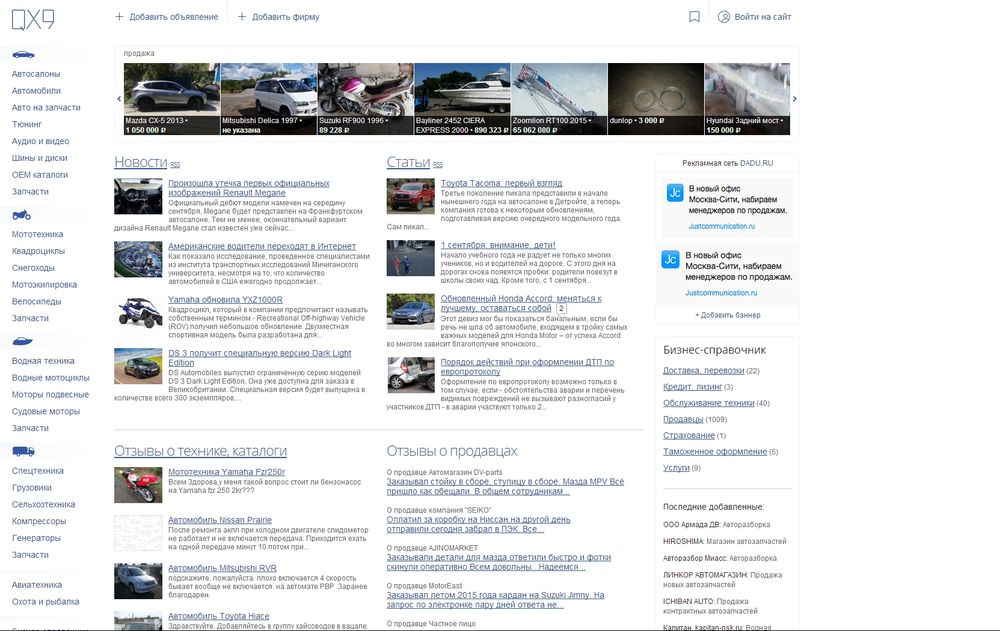The image size is (1000, 631).
Task: Click Войти на сайт login link
Action: coord(763,17)
